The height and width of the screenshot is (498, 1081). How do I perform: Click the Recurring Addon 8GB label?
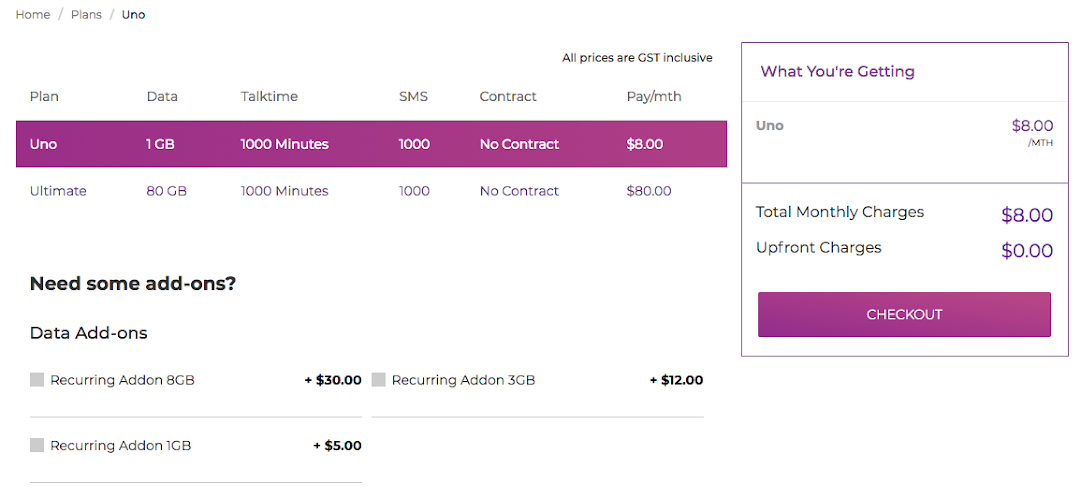122,380
